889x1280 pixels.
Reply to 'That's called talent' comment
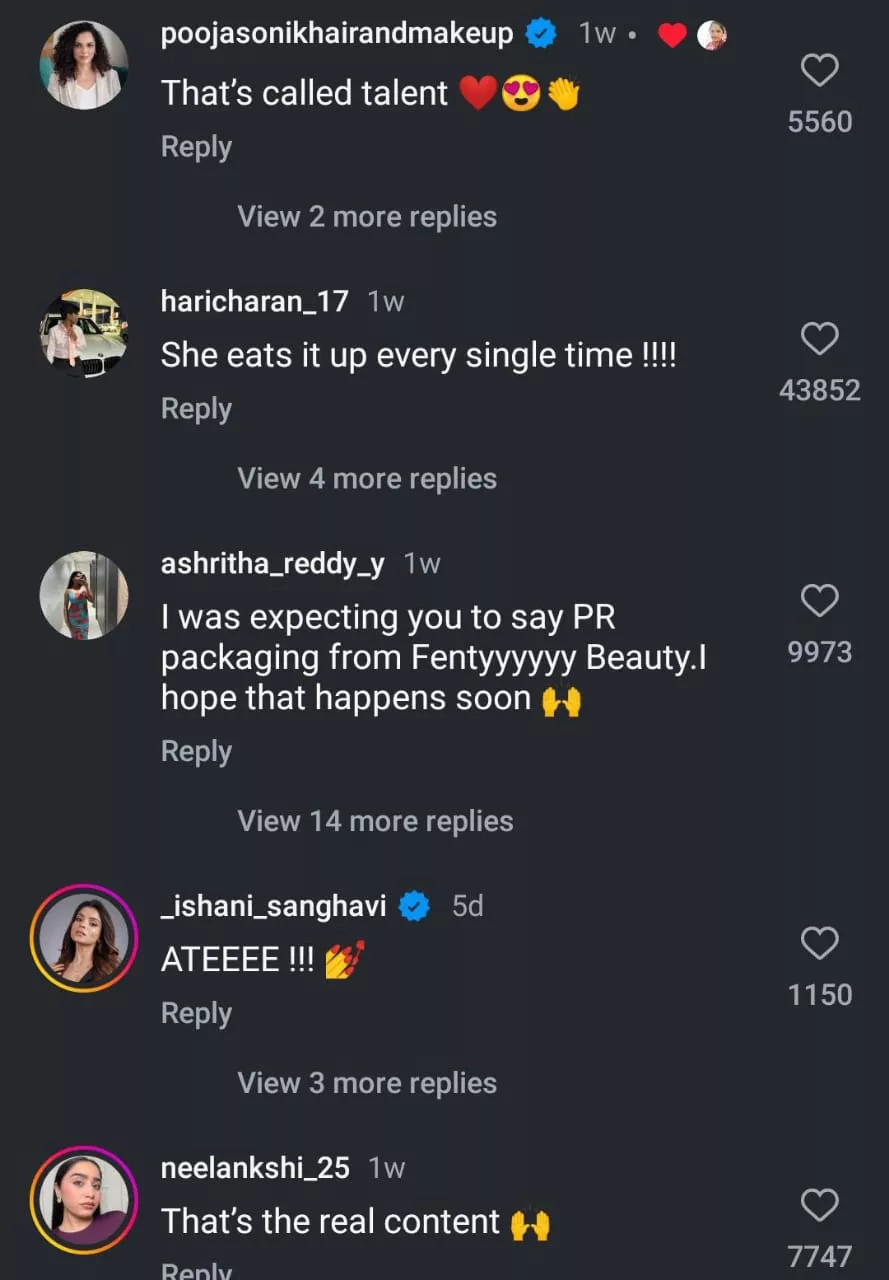[196, 147]
